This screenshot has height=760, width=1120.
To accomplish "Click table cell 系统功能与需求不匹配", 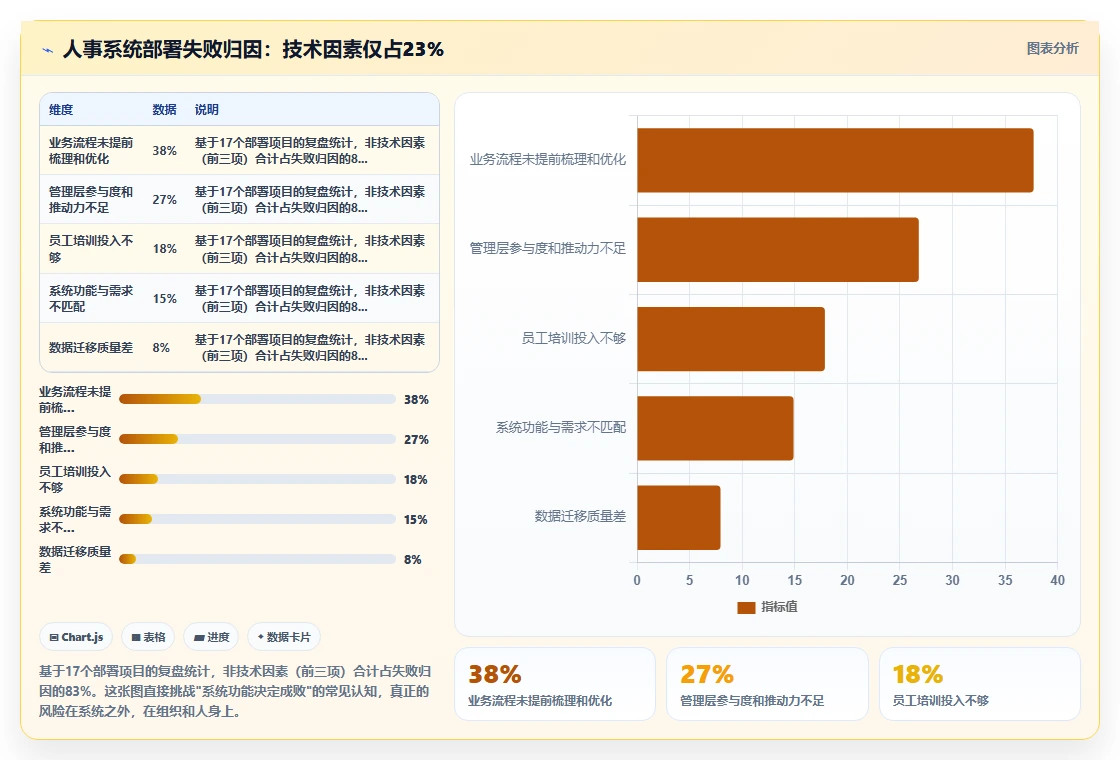I will 91,299.
